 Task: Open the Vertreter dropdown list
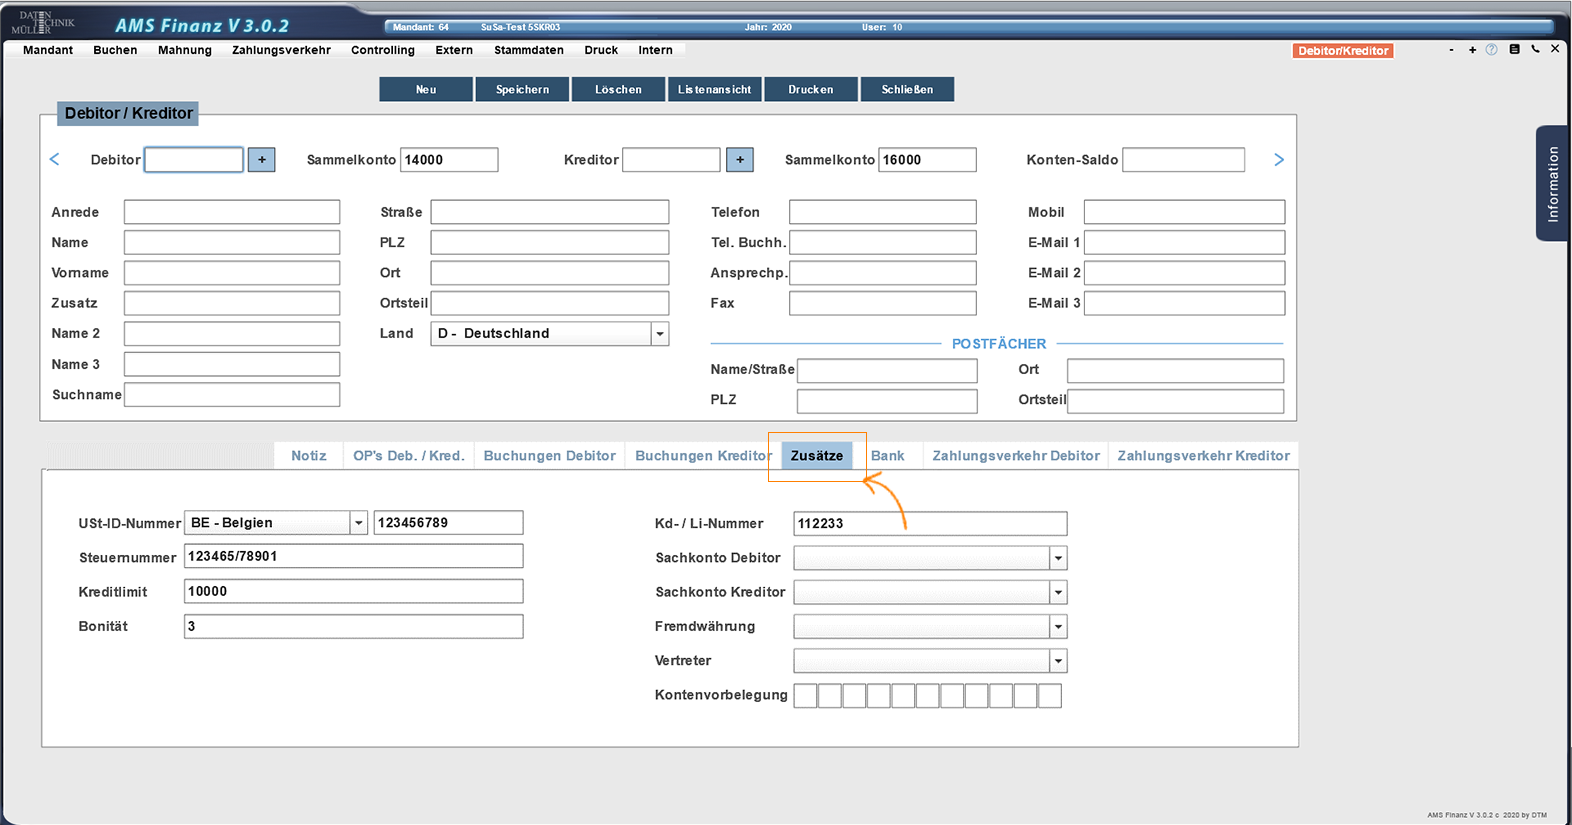[x=1057, y=661]
